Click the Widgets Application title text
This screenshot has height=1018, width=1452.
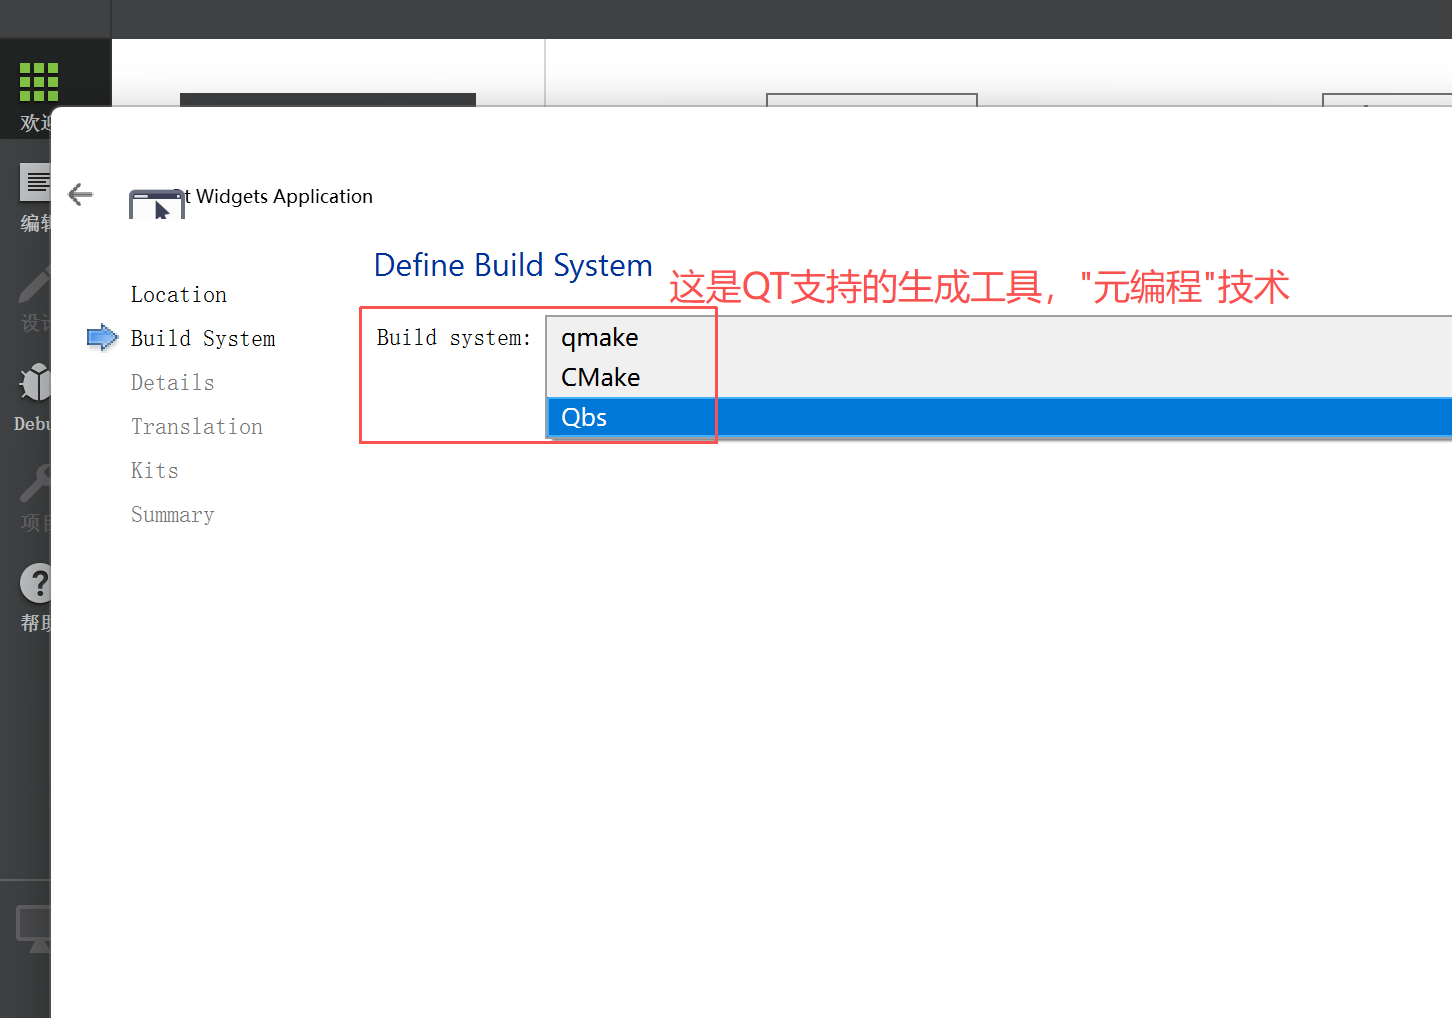[284, 197]
